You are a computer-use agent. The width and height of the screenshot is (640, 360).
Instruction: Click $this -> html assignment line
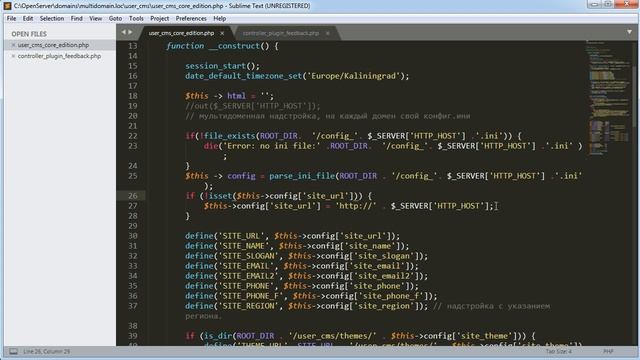(229, 96)
